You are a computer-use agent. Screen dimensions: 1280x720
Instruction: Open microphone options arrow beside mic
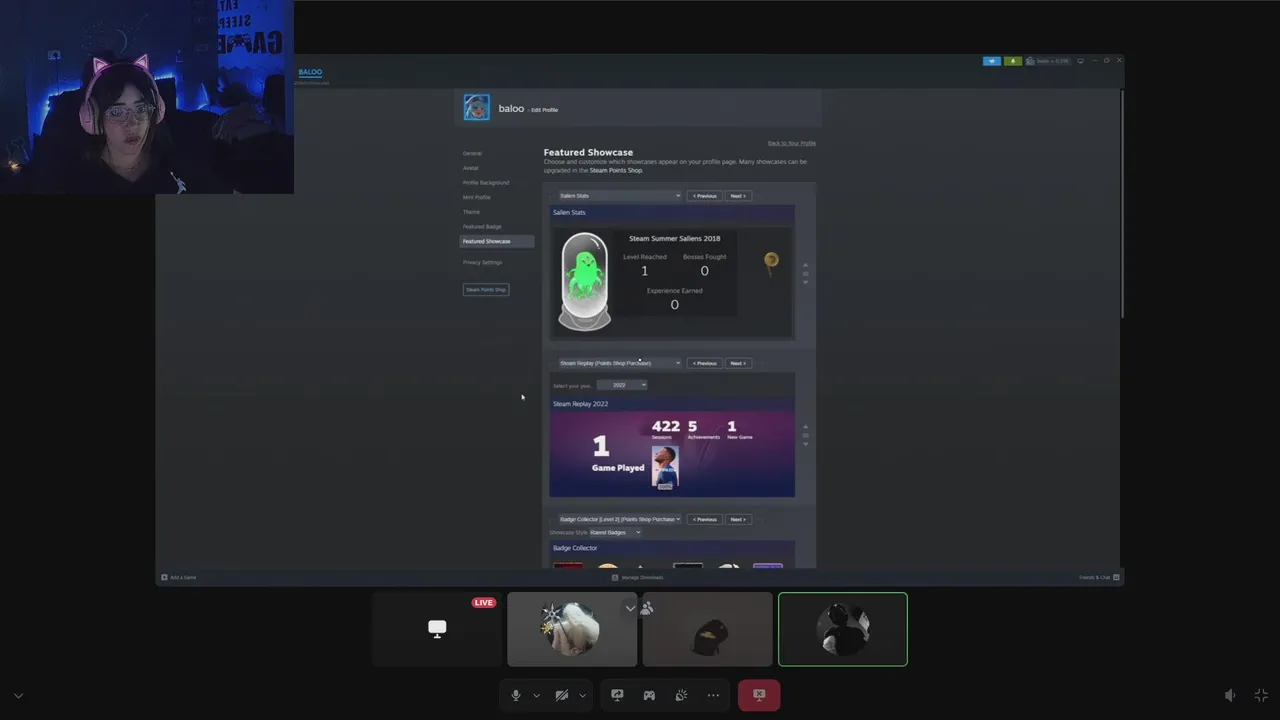(x=536, y=695)
